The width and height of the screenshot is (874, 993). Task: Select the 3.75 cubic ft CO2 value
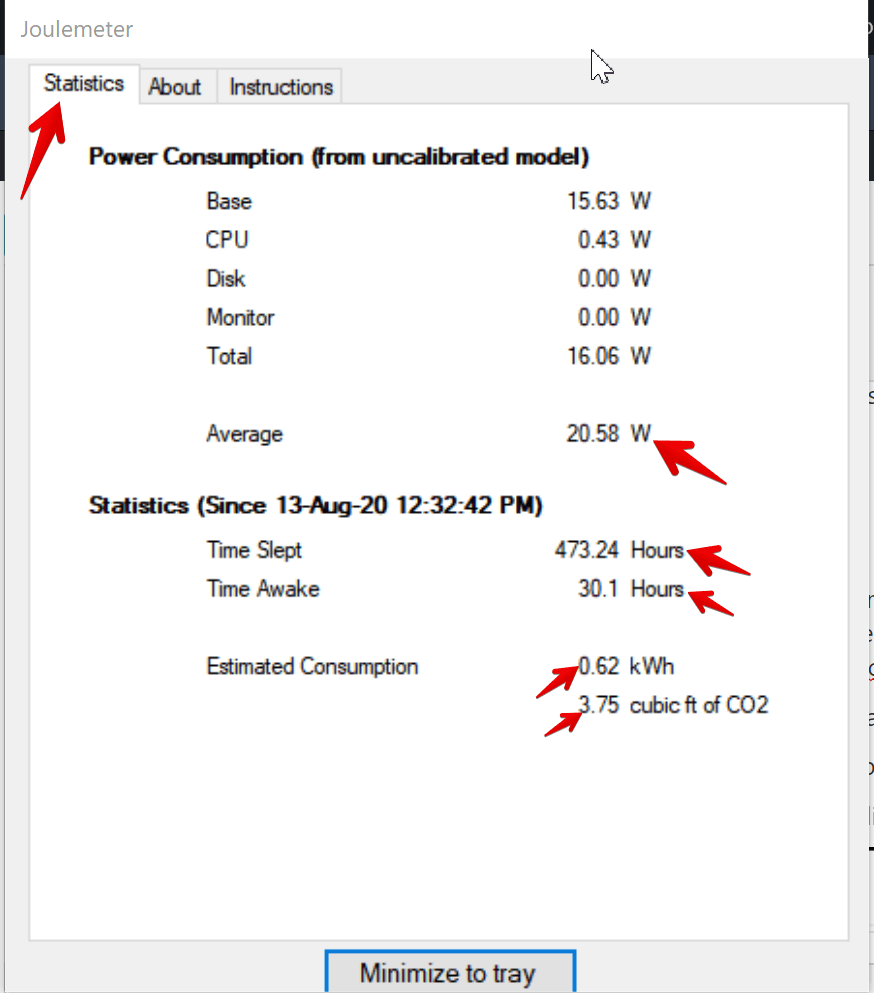[598, 705]
